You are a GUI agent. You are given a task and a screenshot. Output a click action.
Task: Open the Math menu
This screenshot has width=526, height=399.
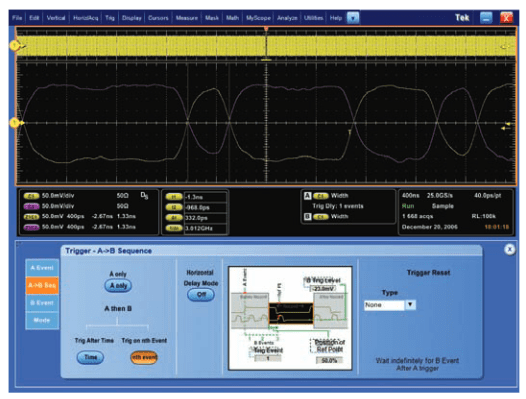click(x=232, y=18)
